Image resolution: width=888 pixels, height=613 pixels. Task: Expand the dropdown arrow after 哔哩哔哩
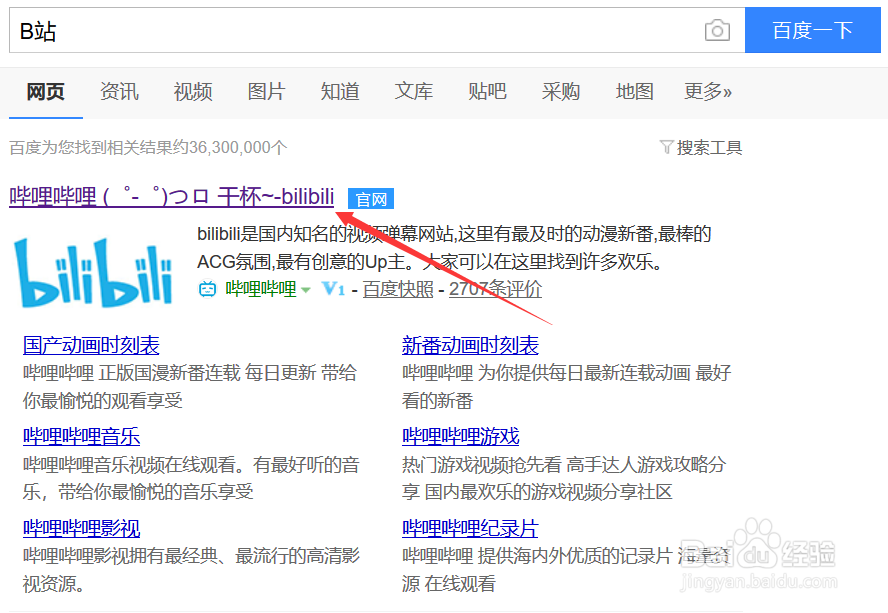click(306, 290)
